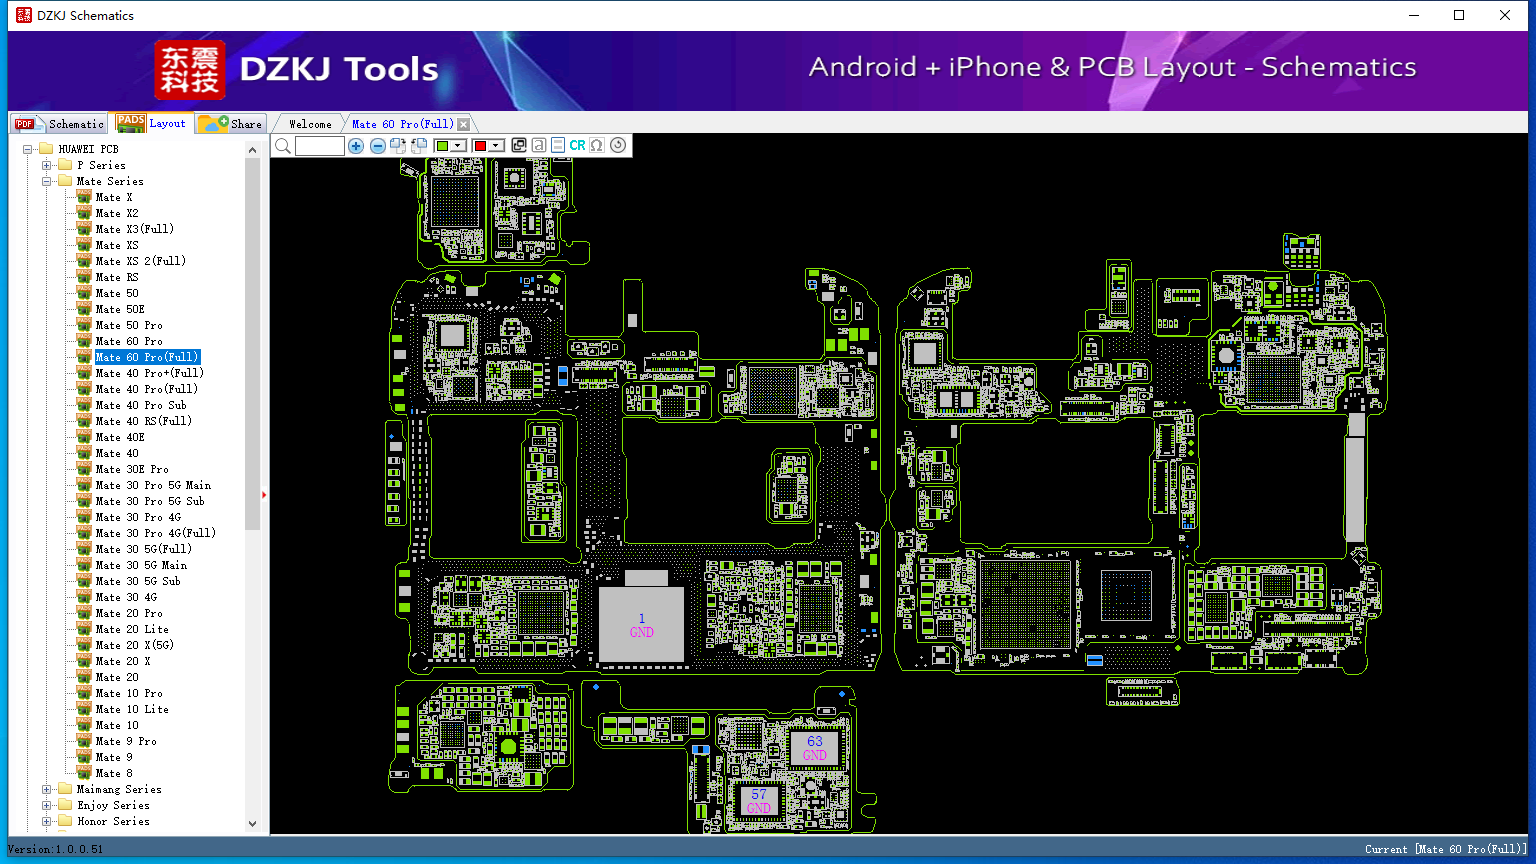The width and height of the screenshot is (1536, 864).
Task: Zoom in with the blue plus button
Action: (356, 146)
